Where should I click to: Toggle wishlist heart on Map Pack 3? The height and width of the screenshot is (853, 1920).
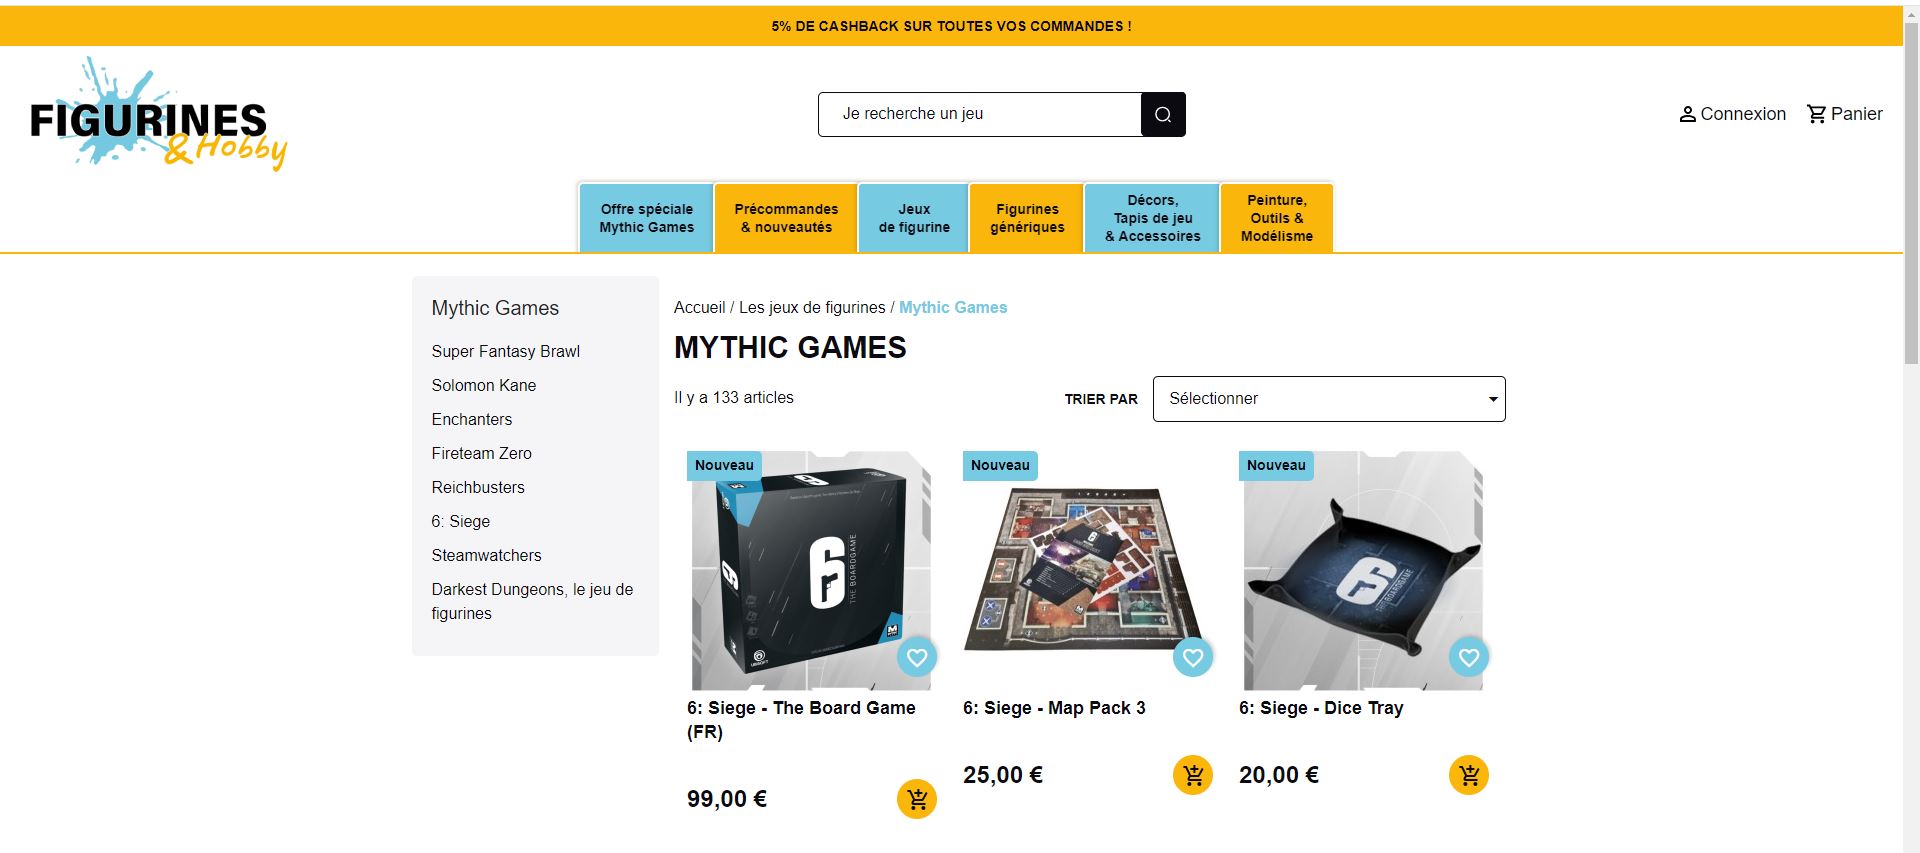(1193, 657)
